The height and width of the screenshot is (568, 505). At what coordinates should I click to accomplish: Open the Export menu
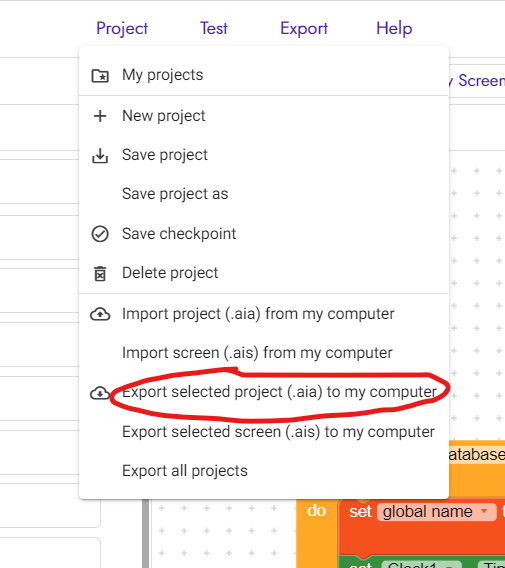coord(304,28)
